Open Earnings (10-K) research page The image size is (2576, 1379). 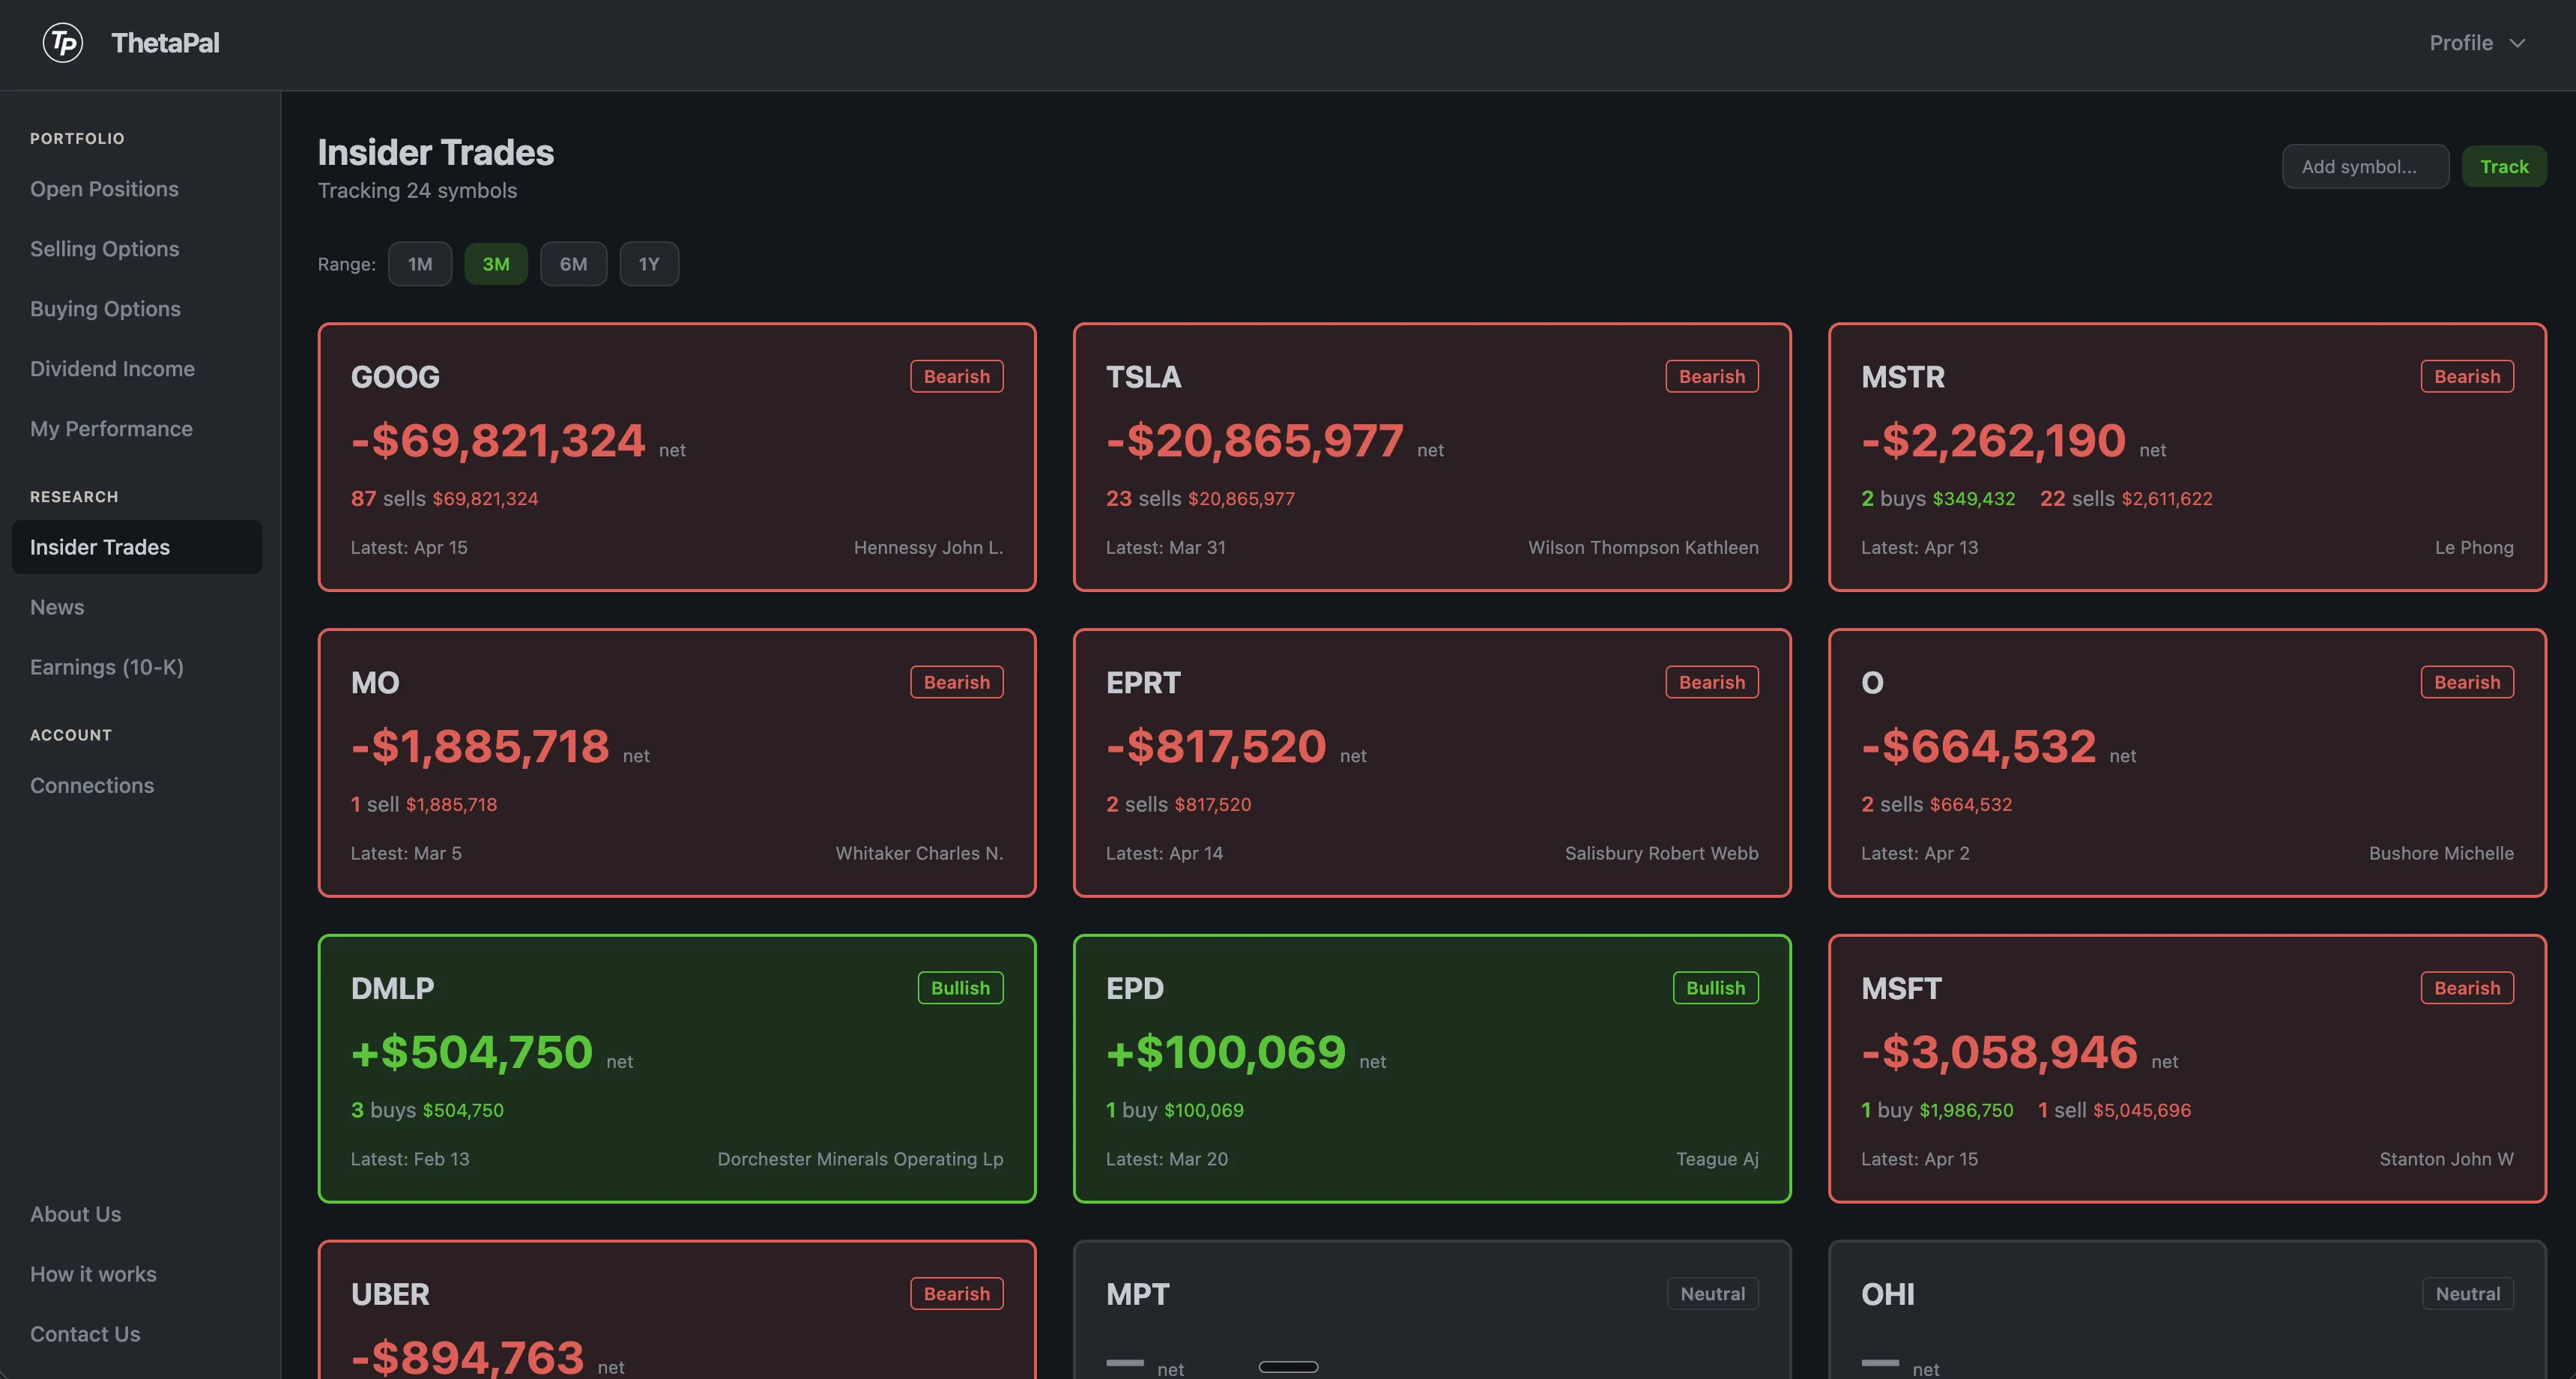click(x=107, y=667)
